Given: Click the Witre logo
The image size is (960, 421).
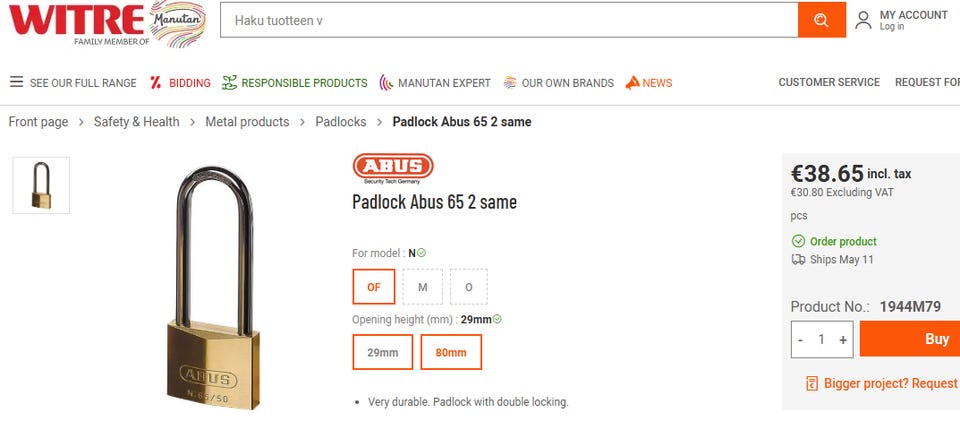Looking at the screenshot, I should click(76, 20).
